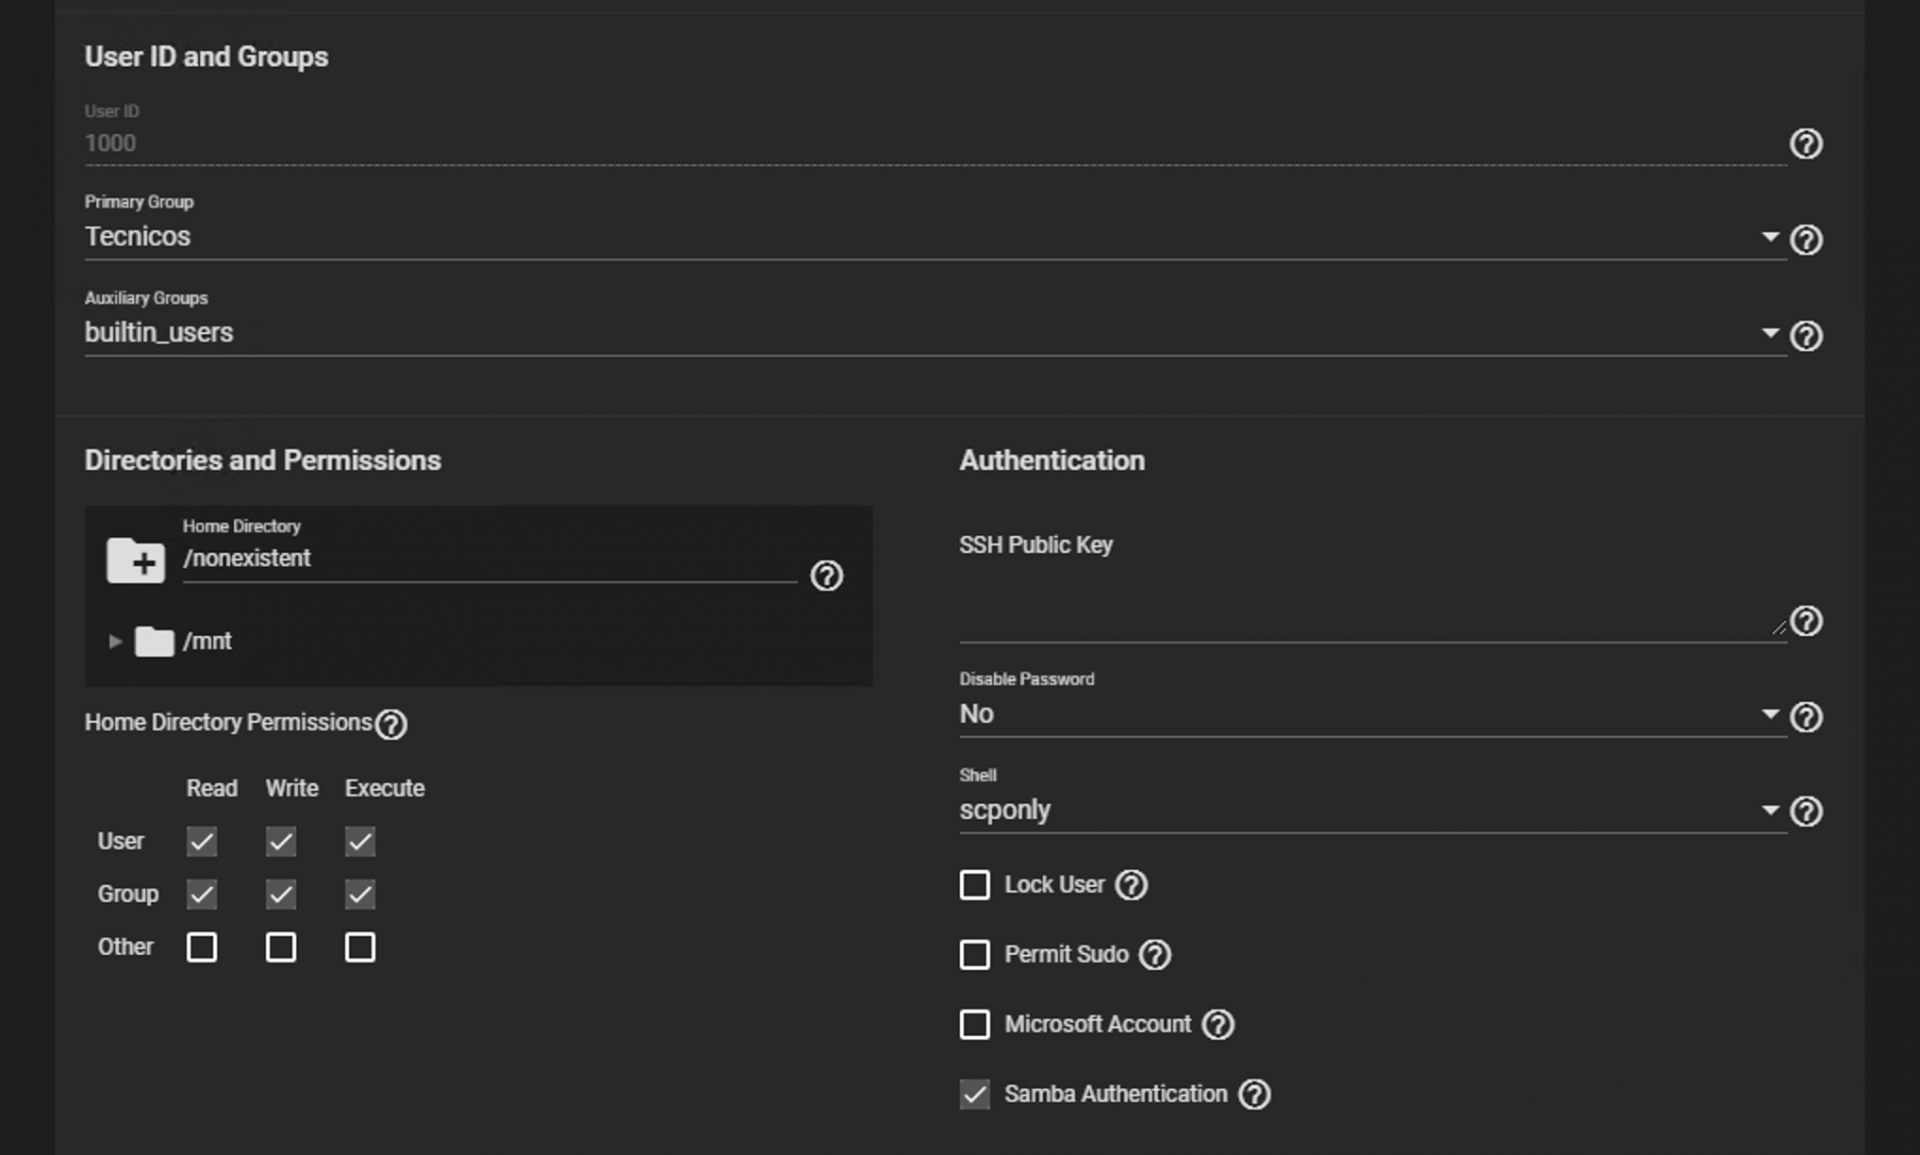Open help for SSH Public Key
Viewport: 1920px width, 1155px height.
(1806, 621)
